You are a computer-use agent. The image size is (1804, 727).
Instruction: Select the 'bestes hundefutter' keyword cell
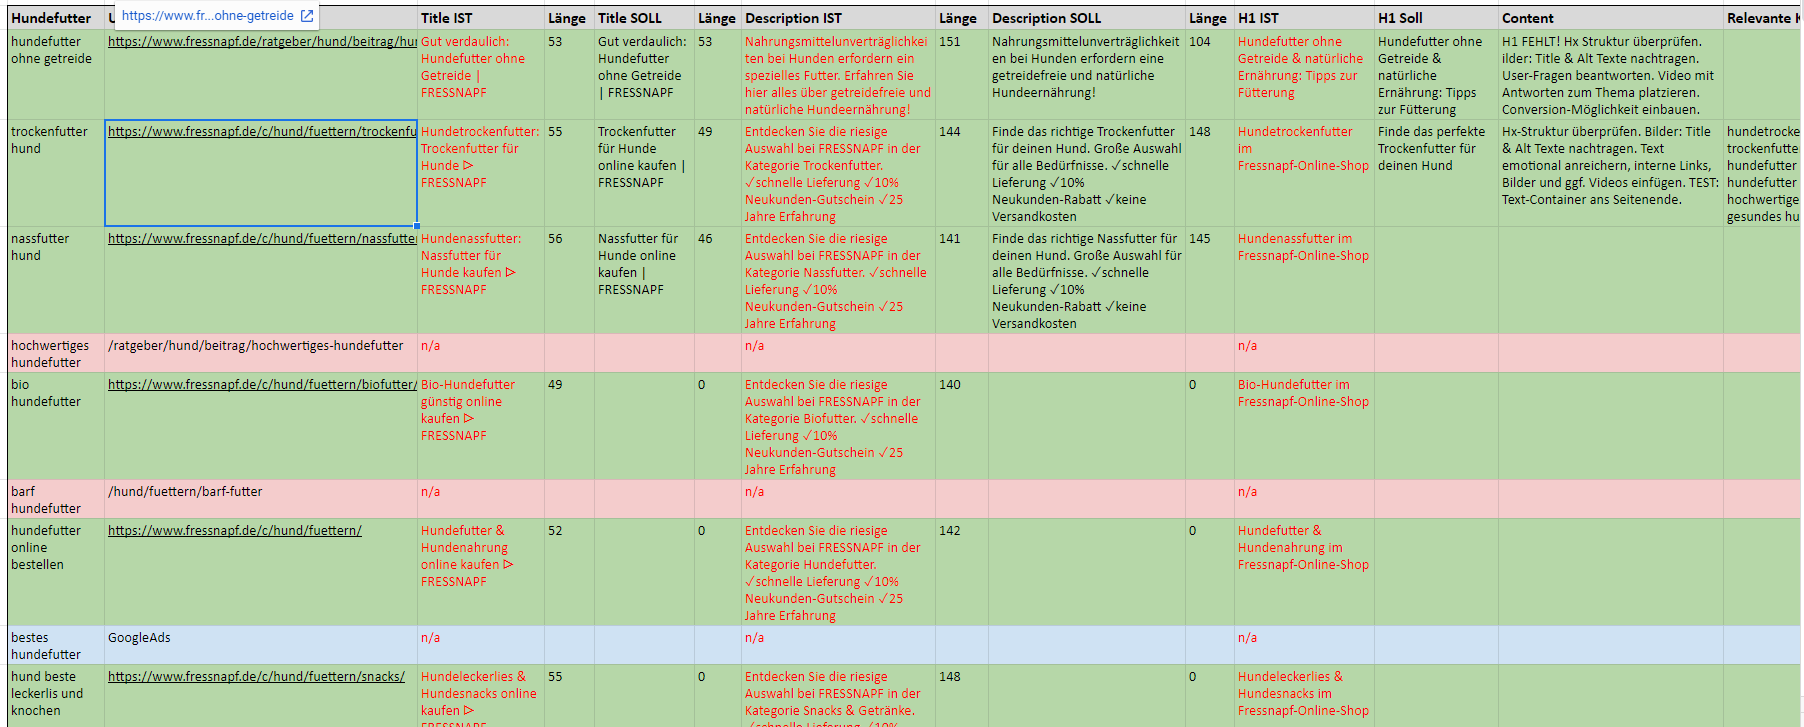pos(56,646)
